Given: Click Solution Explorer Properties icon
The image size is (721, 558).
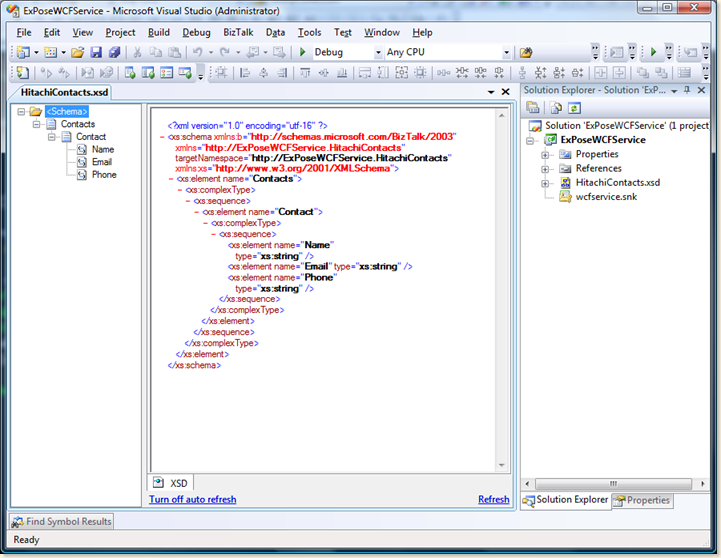Looking at the screenshot, I should [533, 108].
